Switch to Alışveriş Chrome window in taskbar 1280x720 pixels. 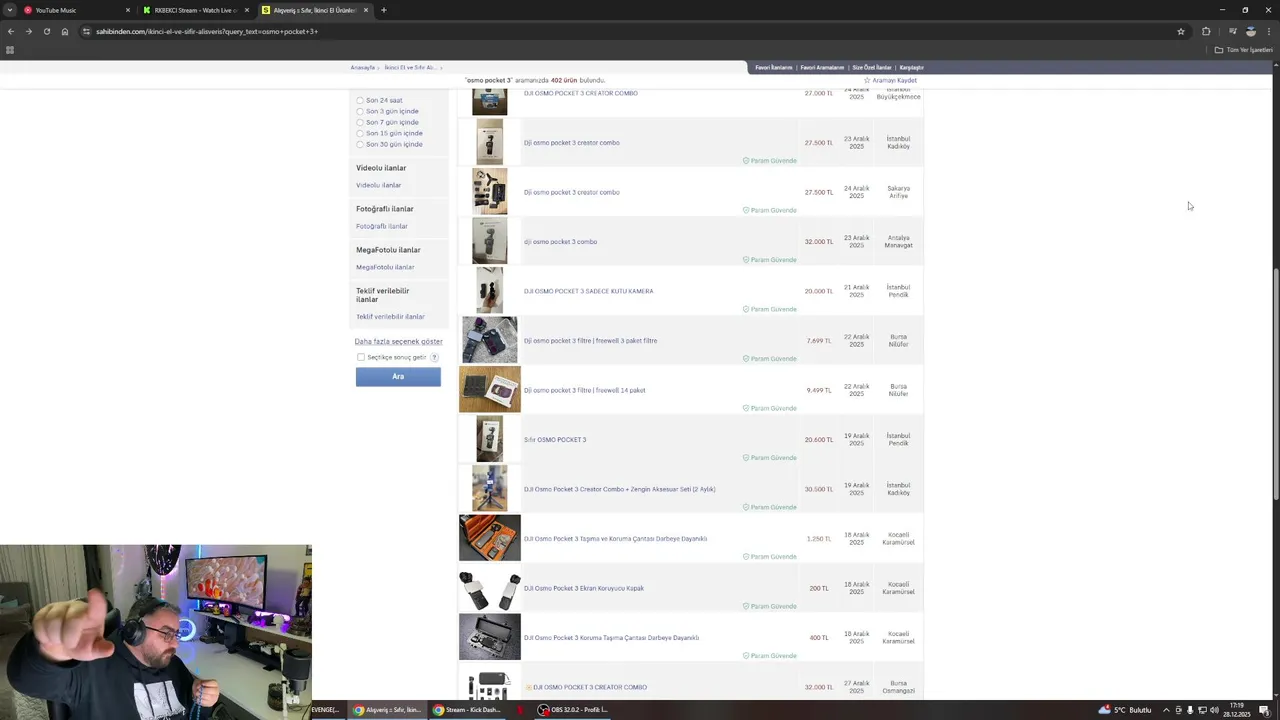click(x=387, y=710)
